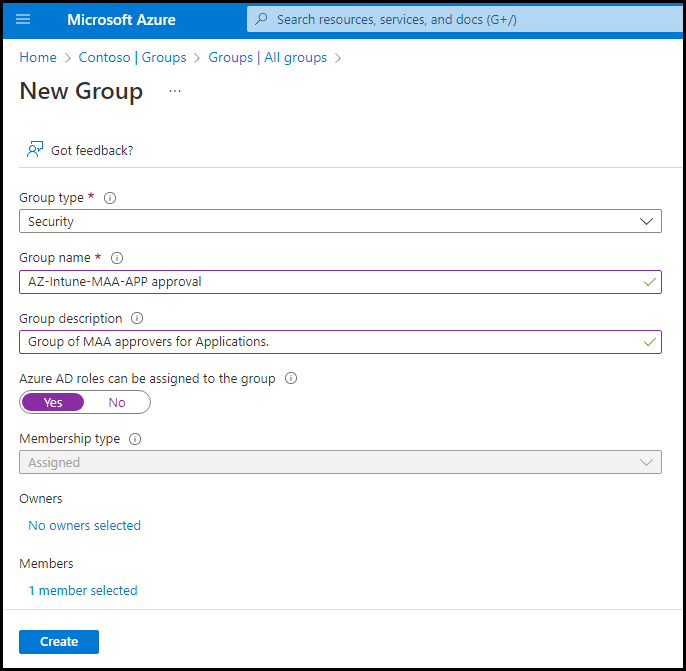Open the 1 member selected link
686x671 pixels.
click(83, 591)
